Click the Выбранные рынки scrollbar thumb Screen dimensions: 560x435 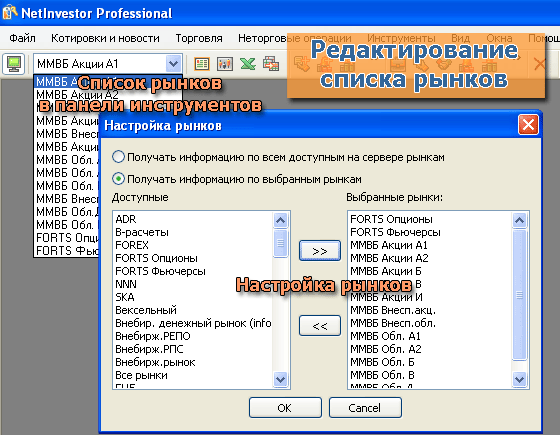[519, 295]
